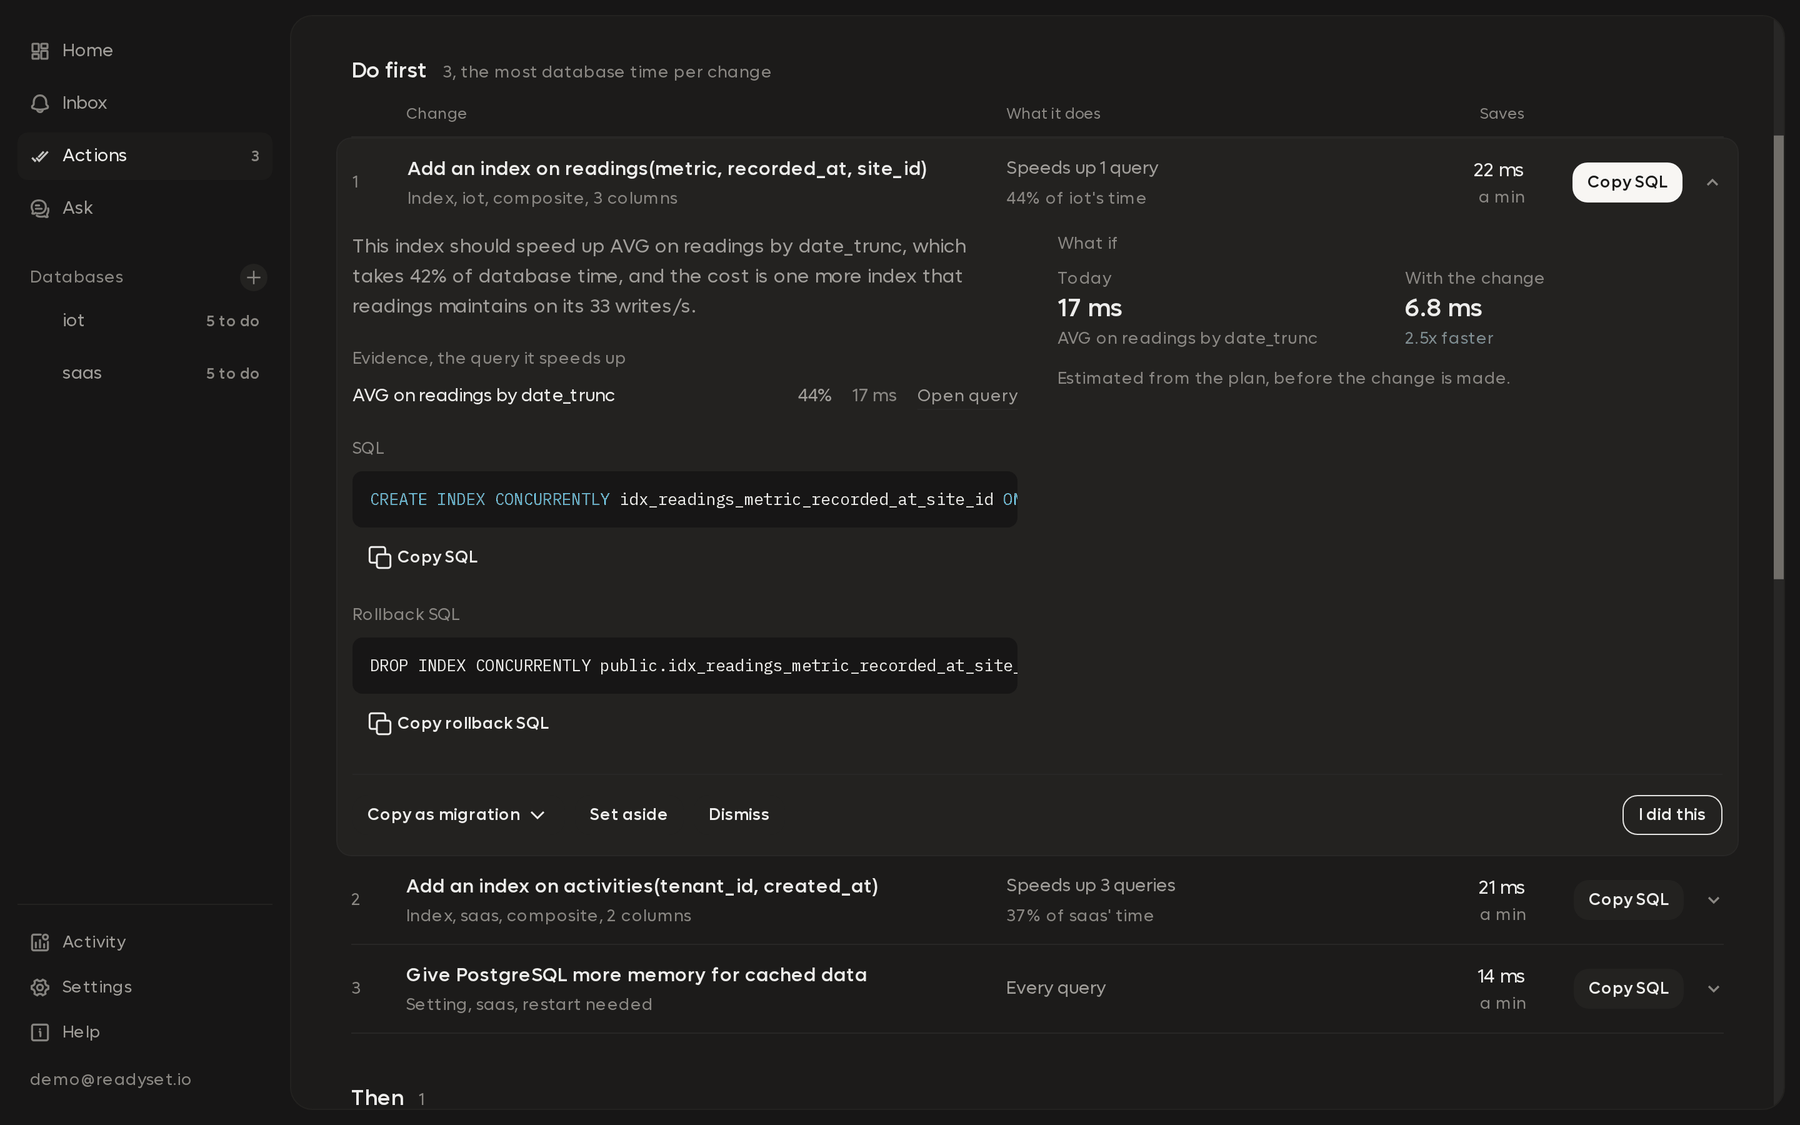1800x1125 pixels.
Task: Select the iot database
Action: 145,321
